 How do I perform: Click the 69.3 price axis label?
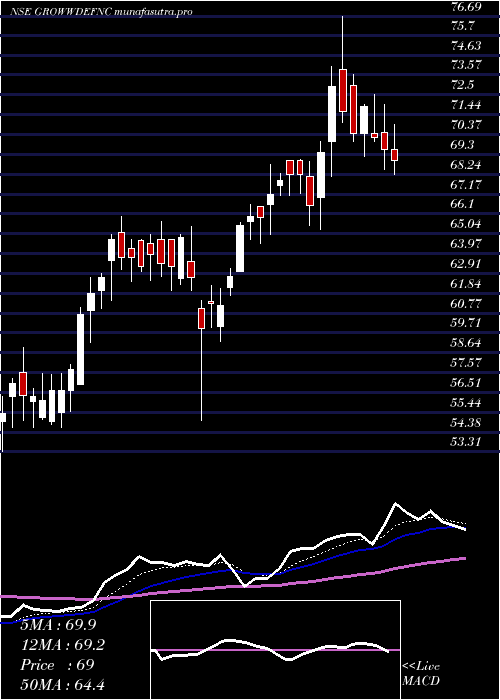coord(462,145)
